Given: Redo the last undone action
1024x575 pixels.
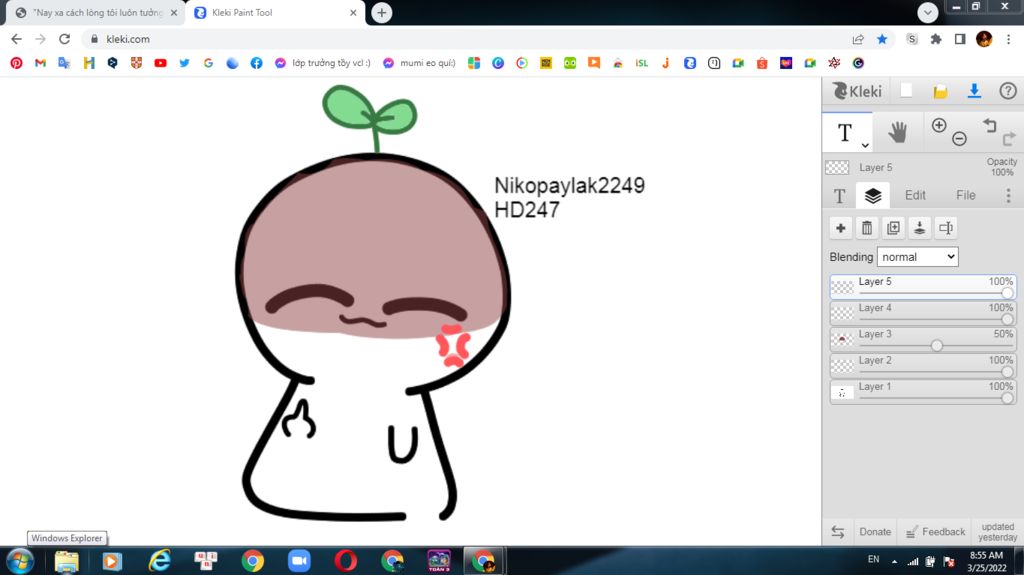Looking at the screenshot, I should click(1009, 139).
